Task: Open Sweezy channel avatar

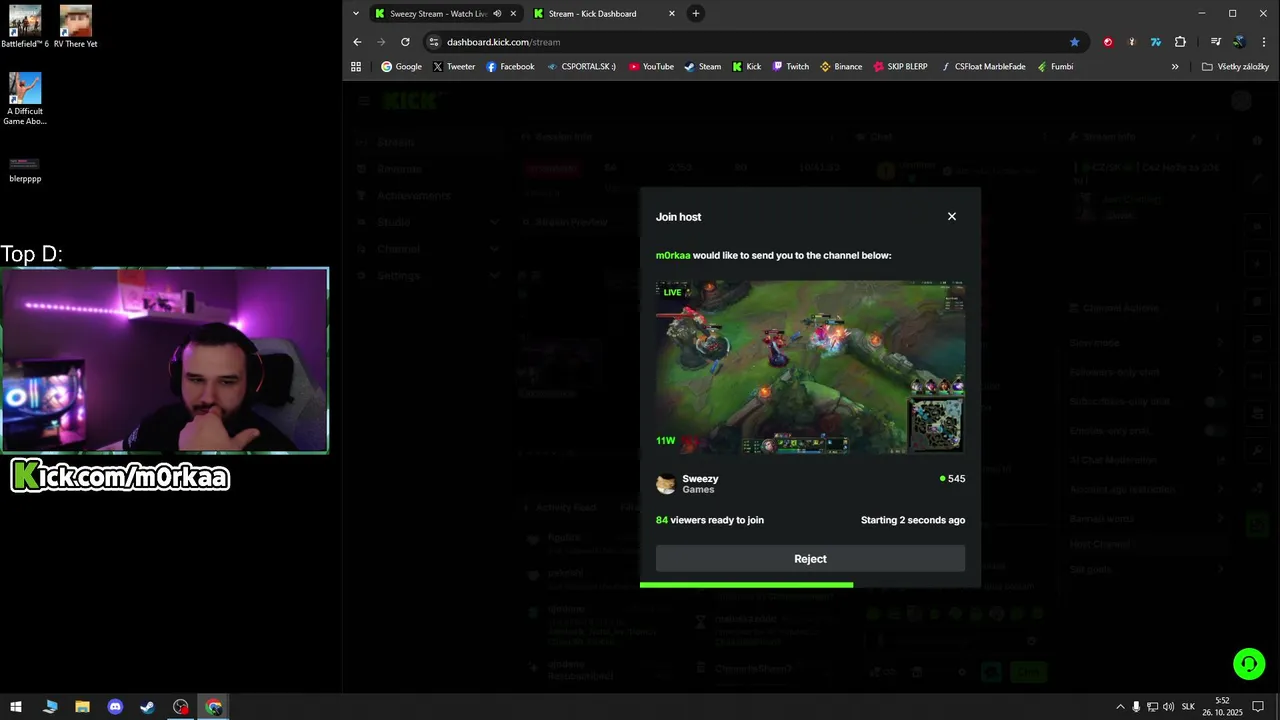Action: (666, 484)
